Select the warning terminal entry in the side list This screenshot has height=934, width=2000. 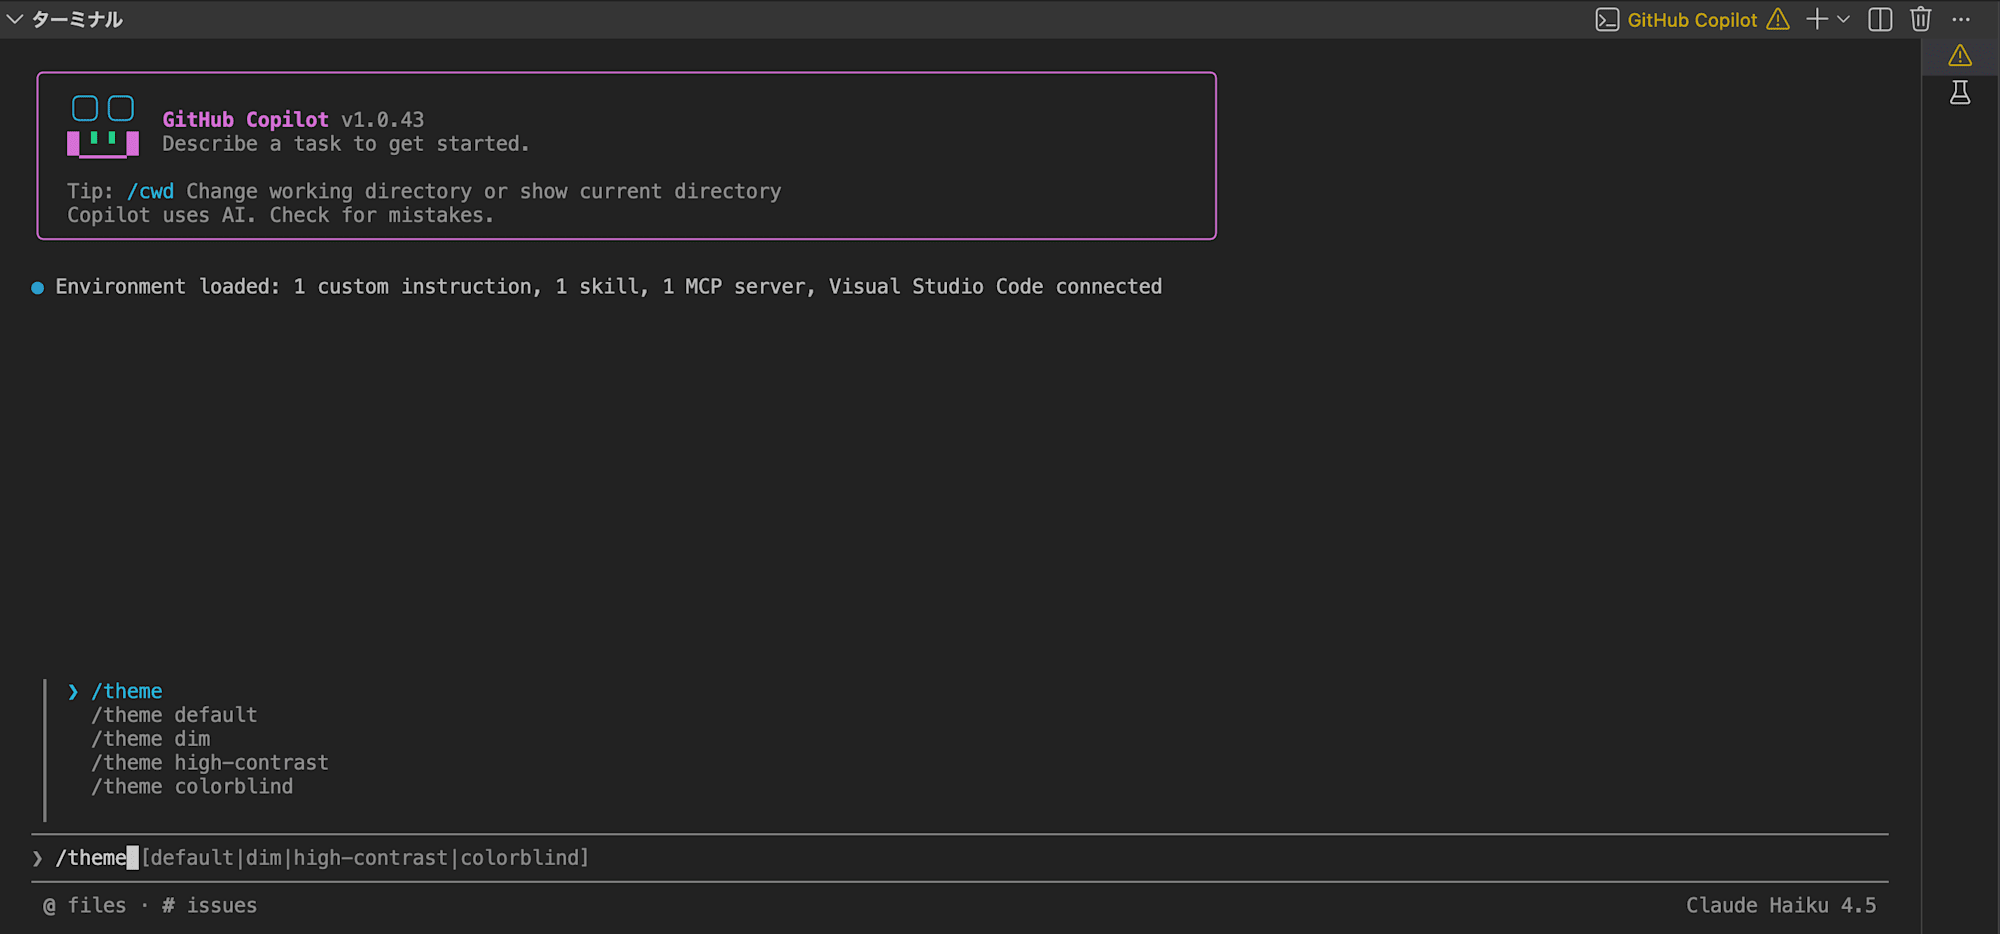pyautogui.click(x=1960, y=56)
